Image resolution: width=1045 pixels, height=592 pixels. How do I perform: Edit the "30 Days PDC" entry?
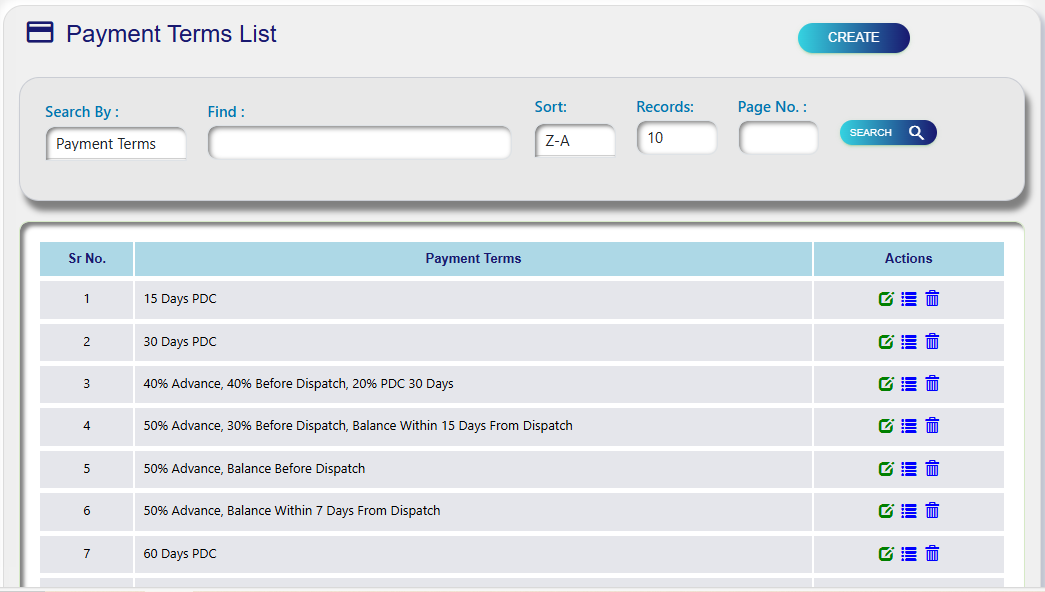885,341
